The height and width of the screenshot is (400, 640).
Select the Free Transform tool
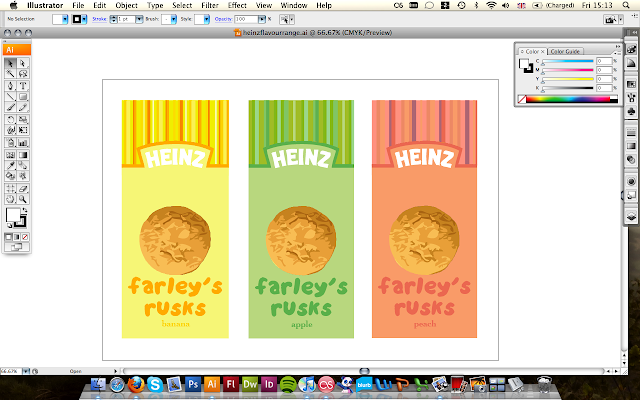click(23, 130)
